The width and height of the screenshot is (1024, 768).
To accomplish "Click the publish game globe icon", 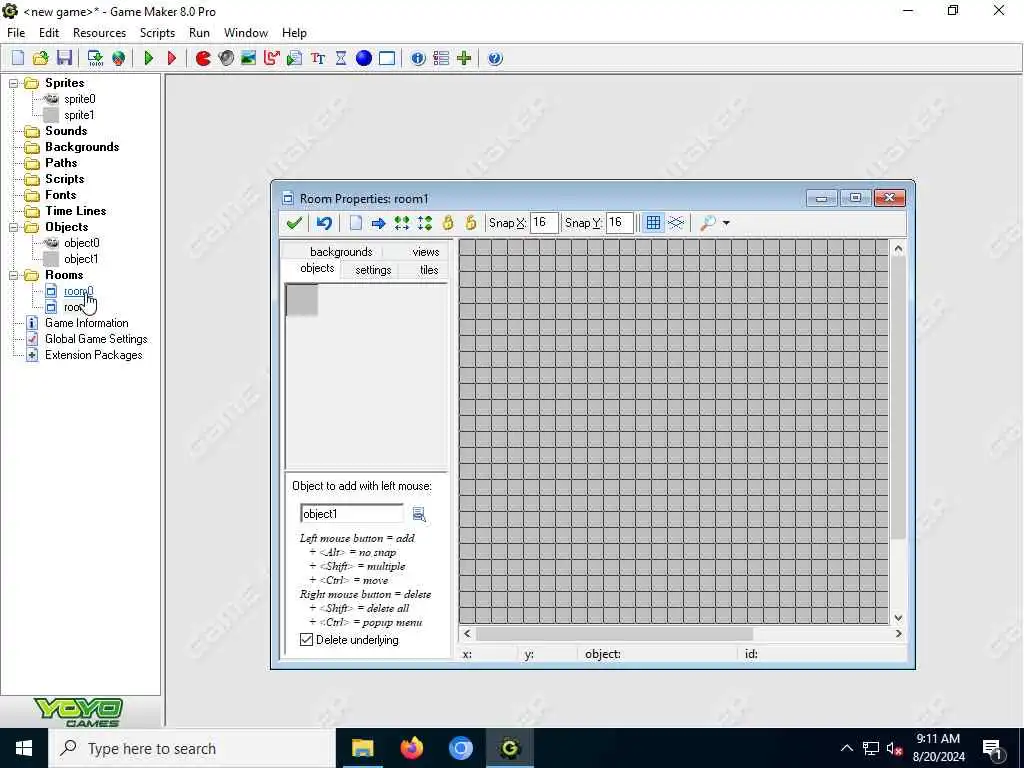I will coord(118,58).
